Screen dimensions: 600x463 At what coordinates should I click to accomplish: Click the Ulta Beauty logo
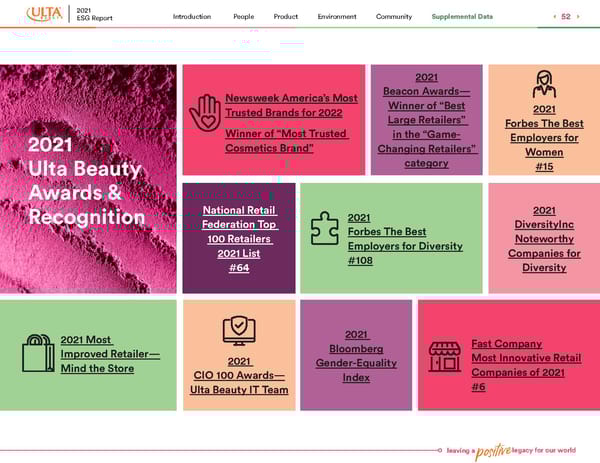pyautogui.click(x=46, y=16)
